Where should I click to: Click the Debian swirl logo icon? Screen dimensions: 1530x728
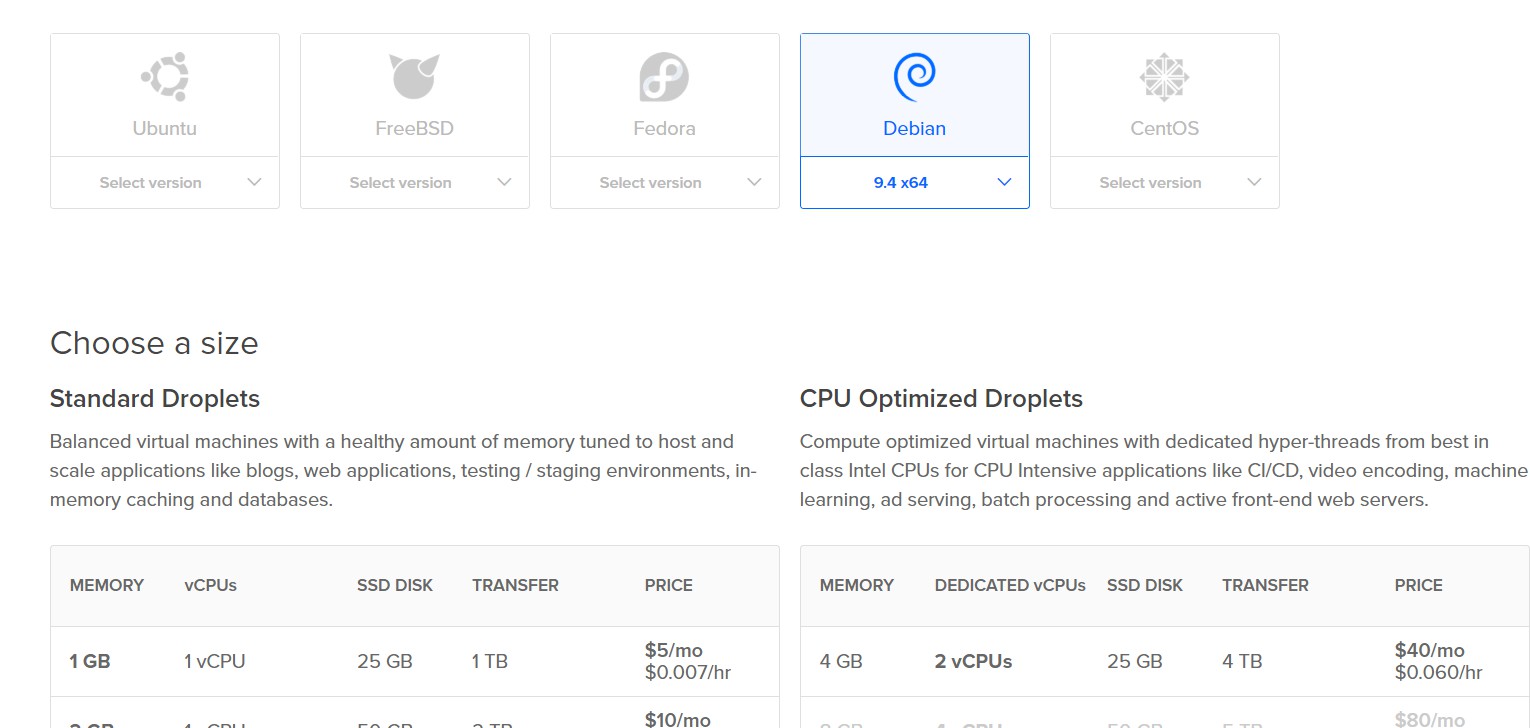[x=914, y=77]
